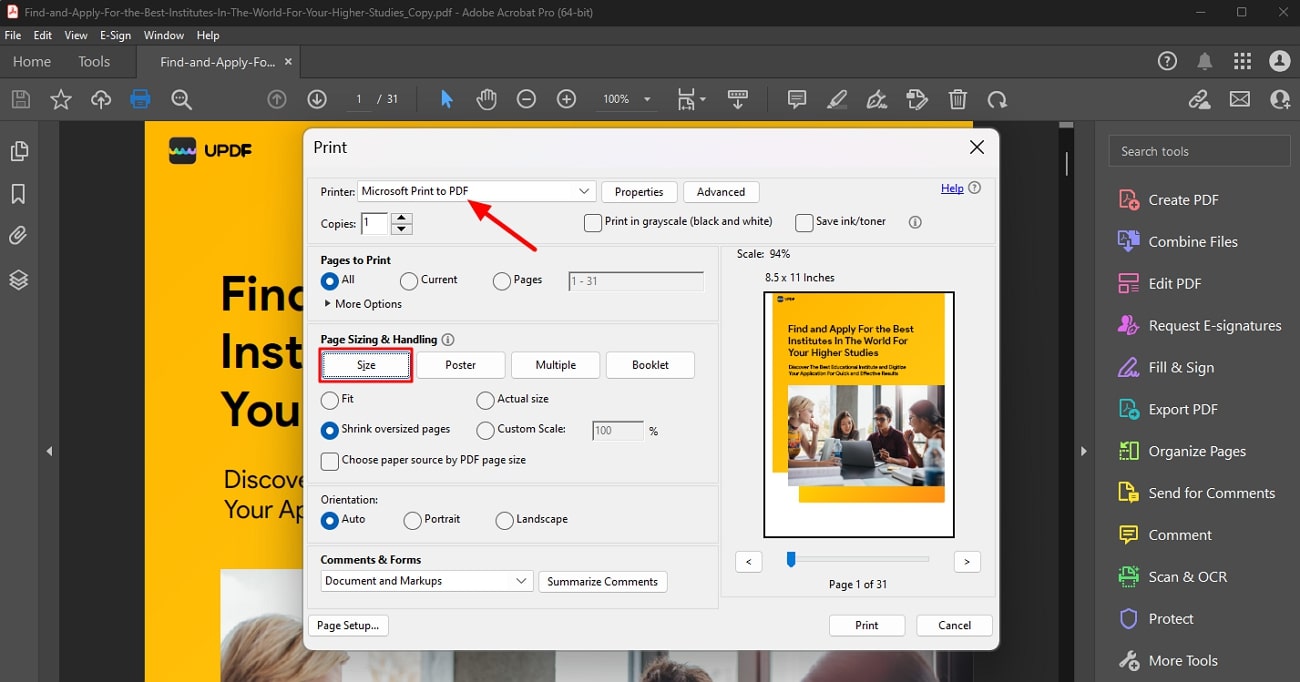The image size is (1300, 682).
Task: Click the page preview thumbnail
Action: 859,414
